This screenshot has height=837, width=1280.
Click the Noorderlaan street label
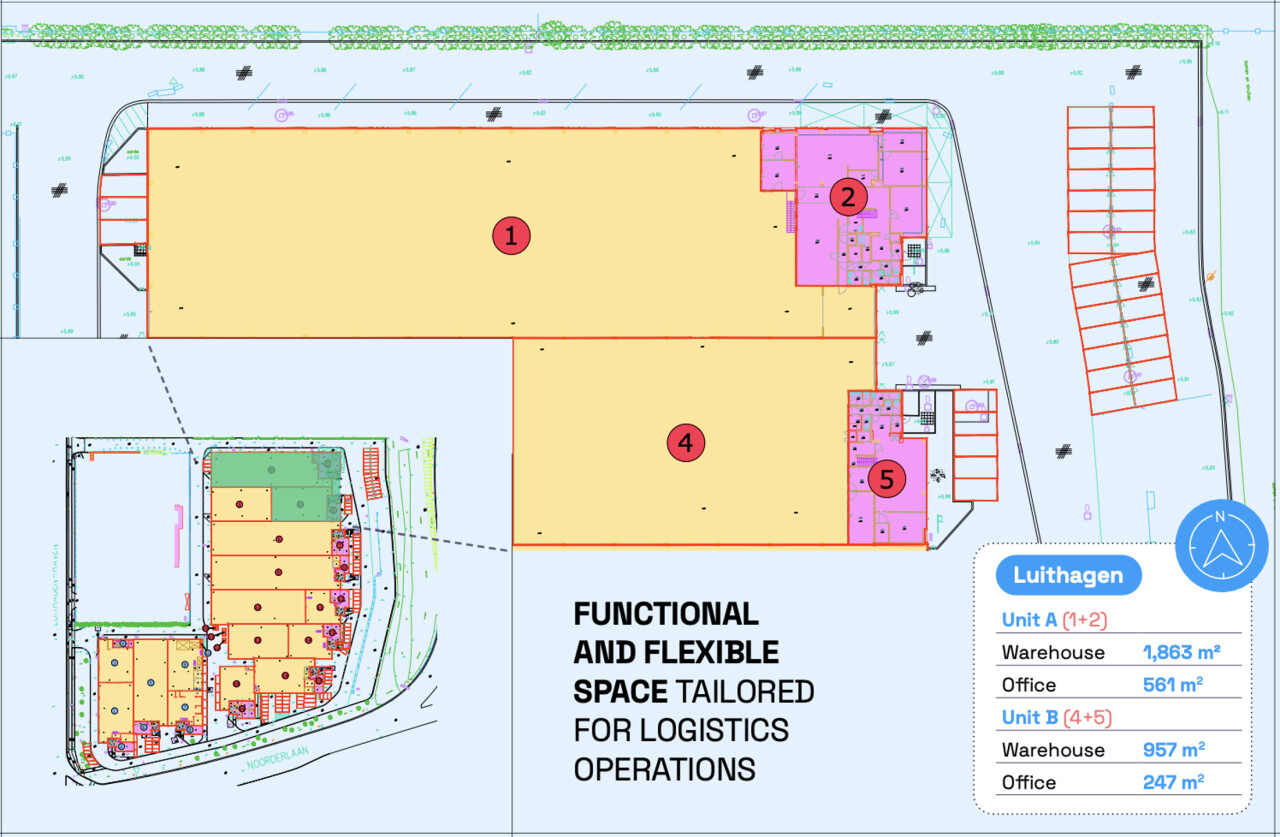pos(271,757)
